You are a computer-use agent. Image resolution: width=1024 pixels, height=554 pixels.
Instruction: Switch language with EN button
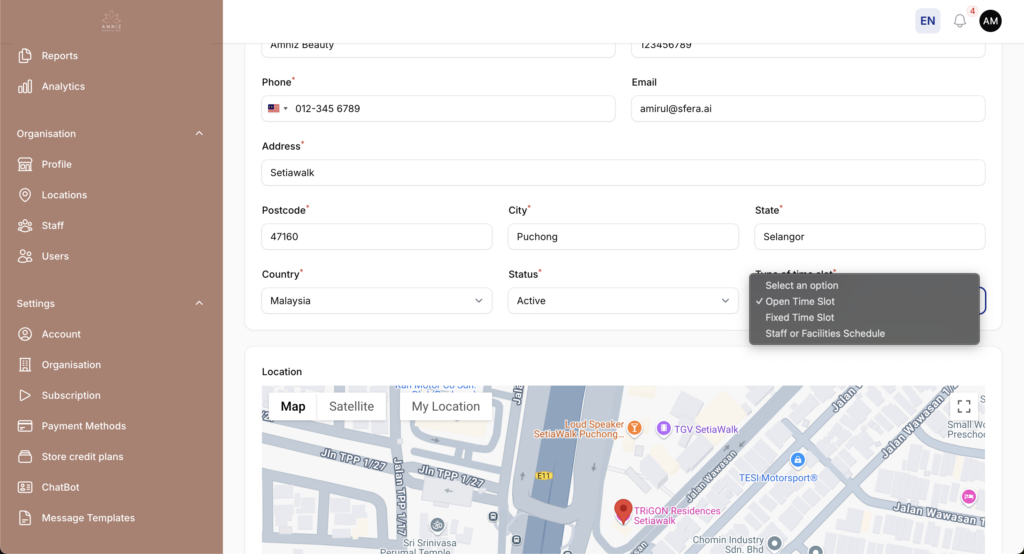point(927,21)
